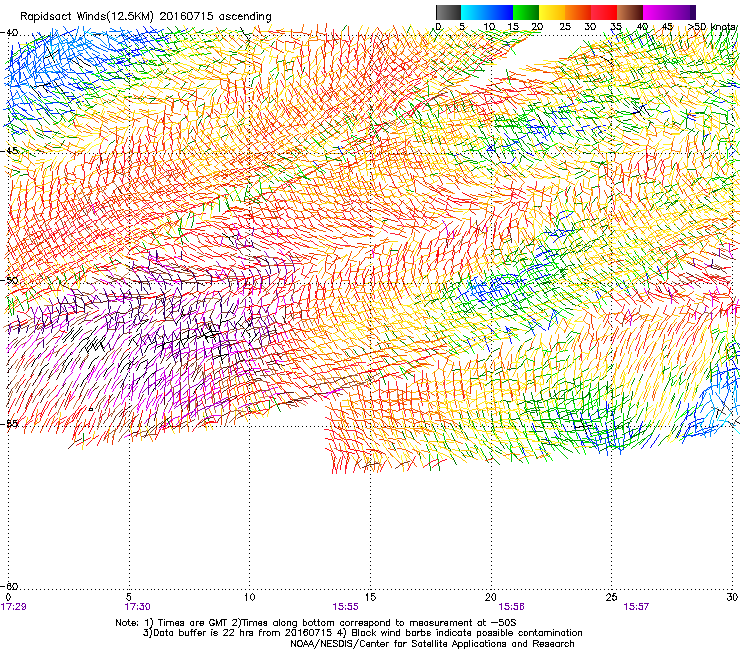
Task: Click the '15:56' swath time label
Action: coord(512,607)
